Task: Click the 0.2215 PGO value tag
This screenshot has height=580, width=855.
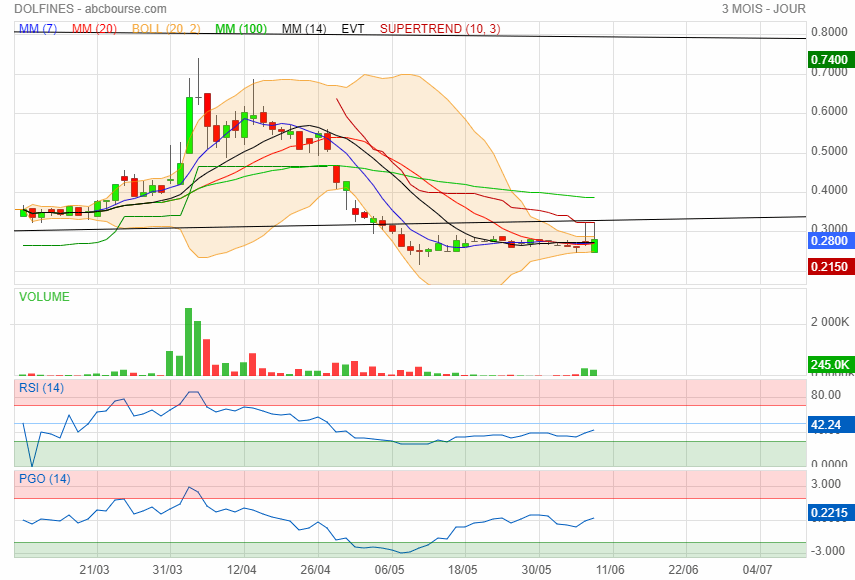Action: point(831,512)
